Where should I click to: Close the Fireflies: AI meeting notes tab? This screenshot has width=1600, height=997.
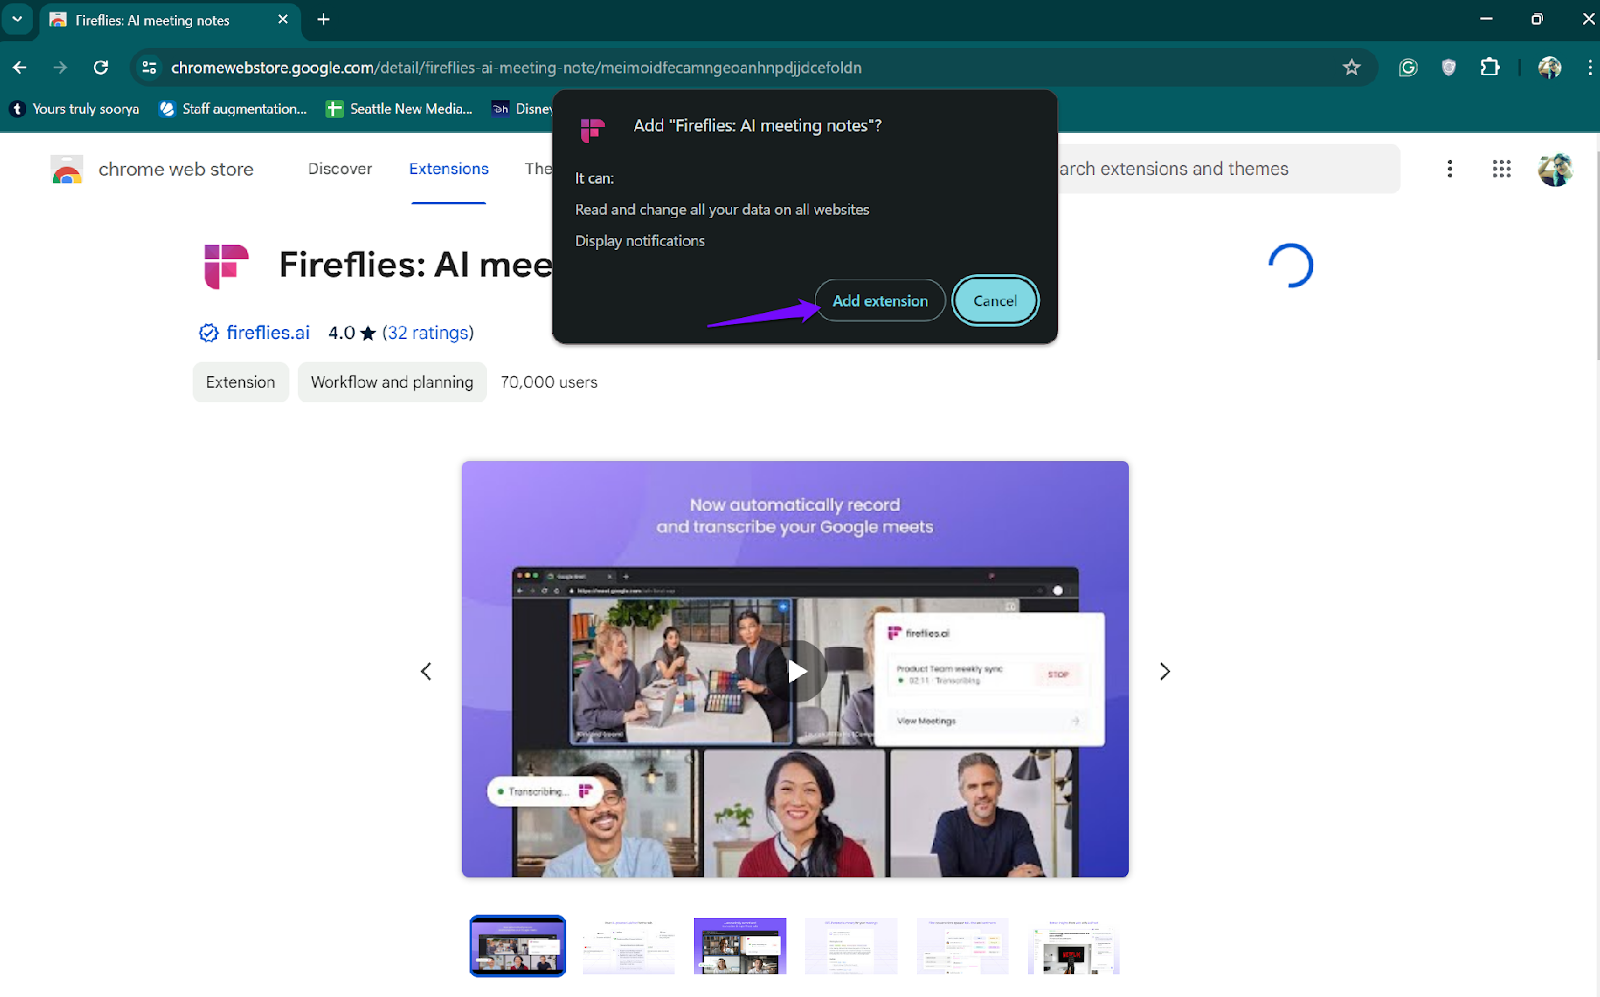(283, 19)
